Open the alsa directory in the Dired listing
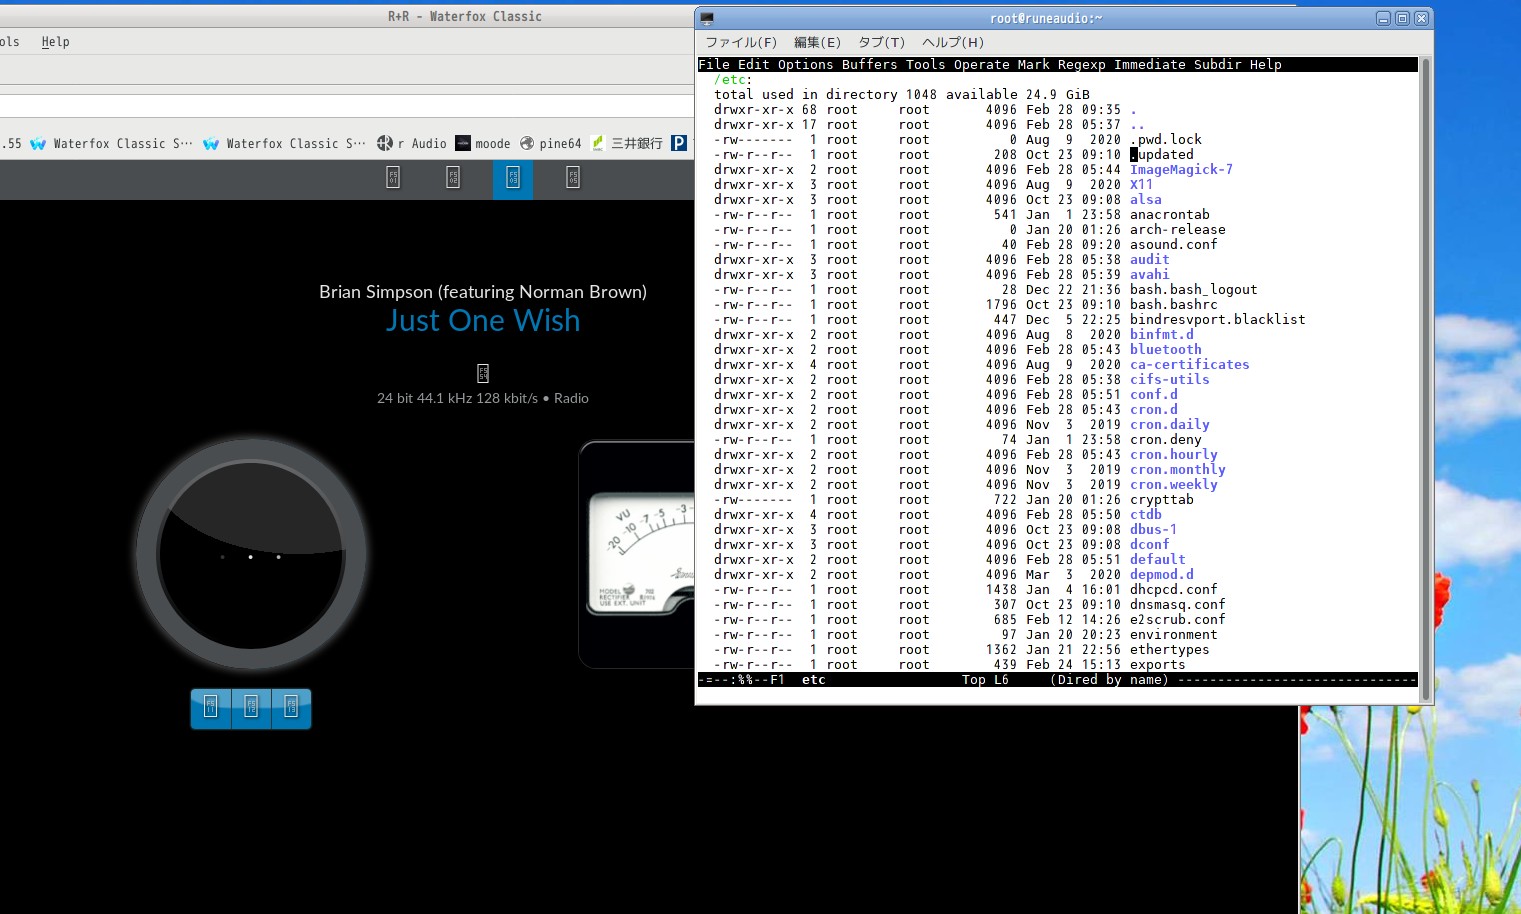Screen dimensions: 1521x914 pos(1145,199)
